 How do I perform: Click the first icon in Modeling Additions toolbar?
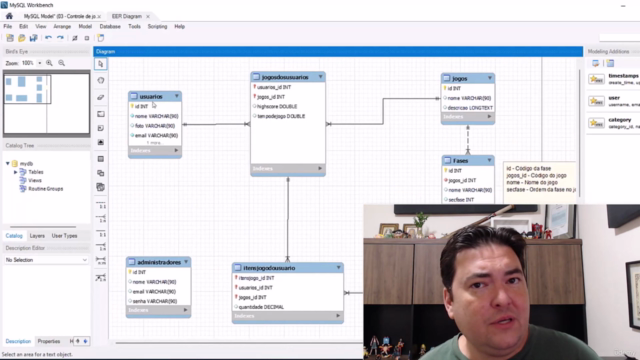(596, 63)
